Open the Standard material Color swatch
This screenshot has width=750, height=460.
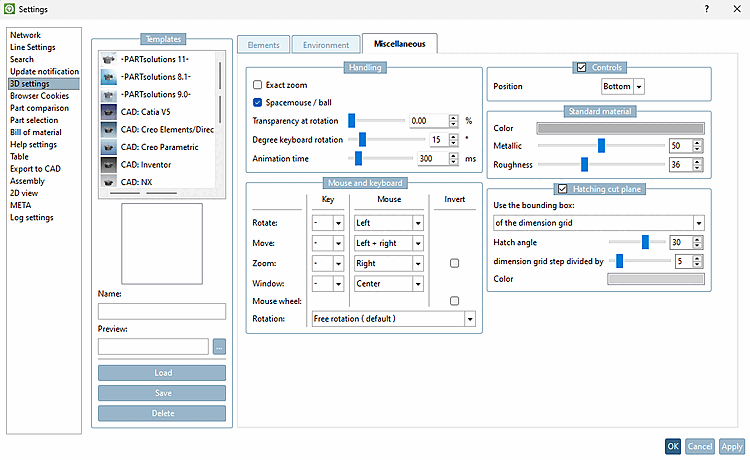pyautogui.click(x=620, y=128)
